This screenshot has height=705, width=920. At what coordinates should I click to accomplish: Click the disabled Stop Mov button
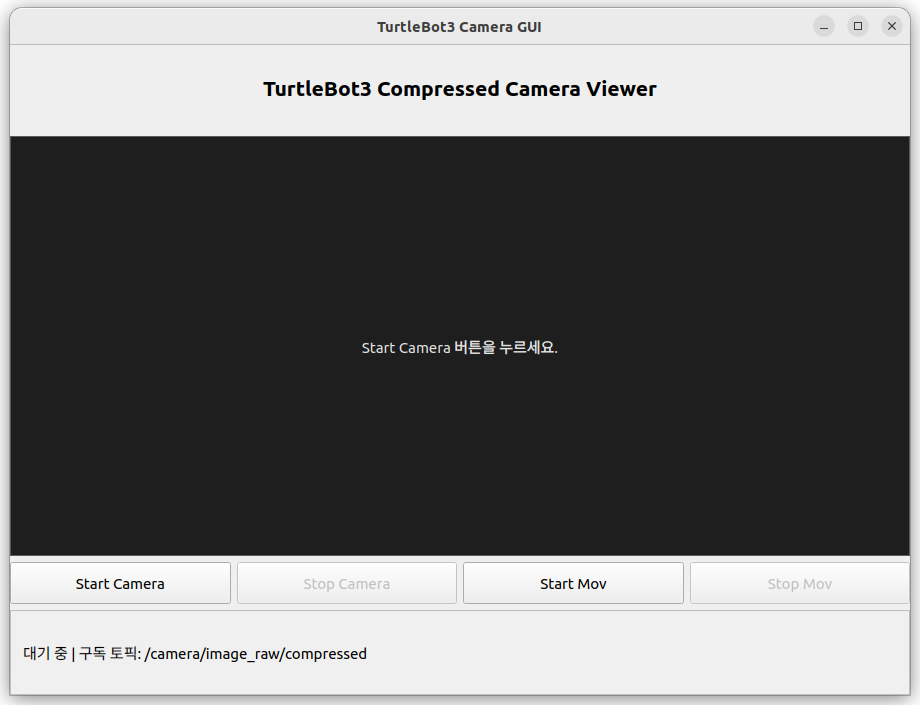coord(800,584)
